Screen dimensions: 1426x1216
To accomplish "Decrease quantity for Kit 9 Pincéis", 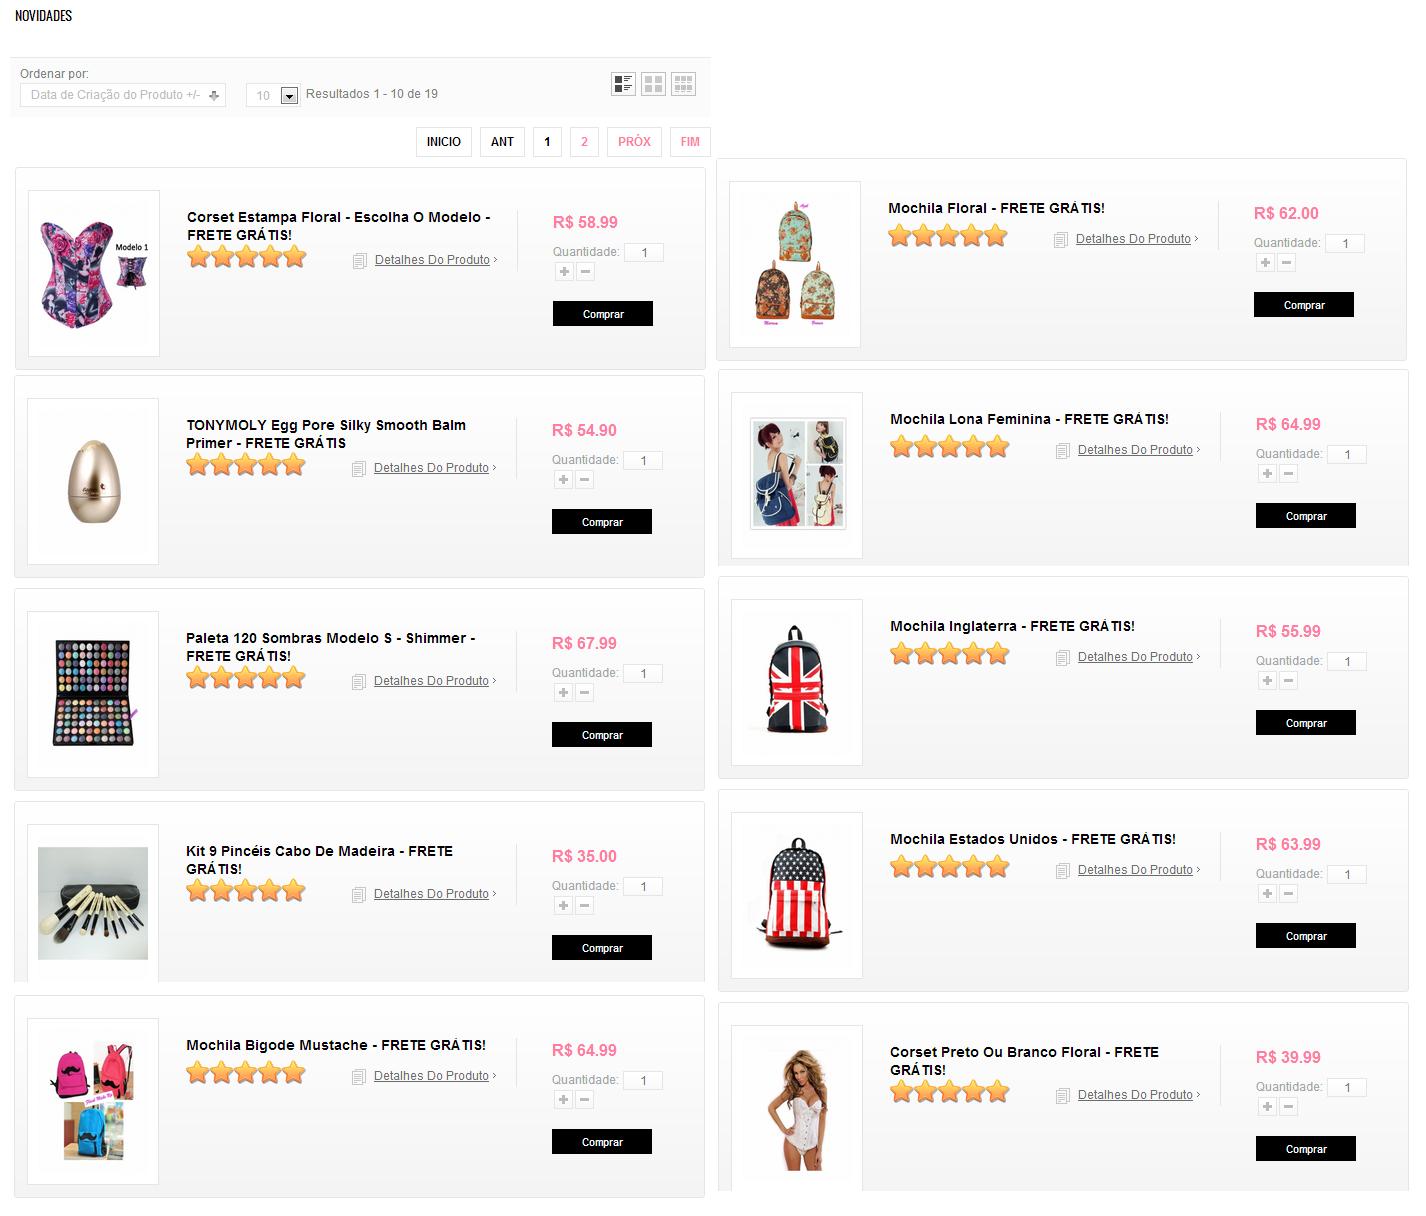I will click(584, 906).
